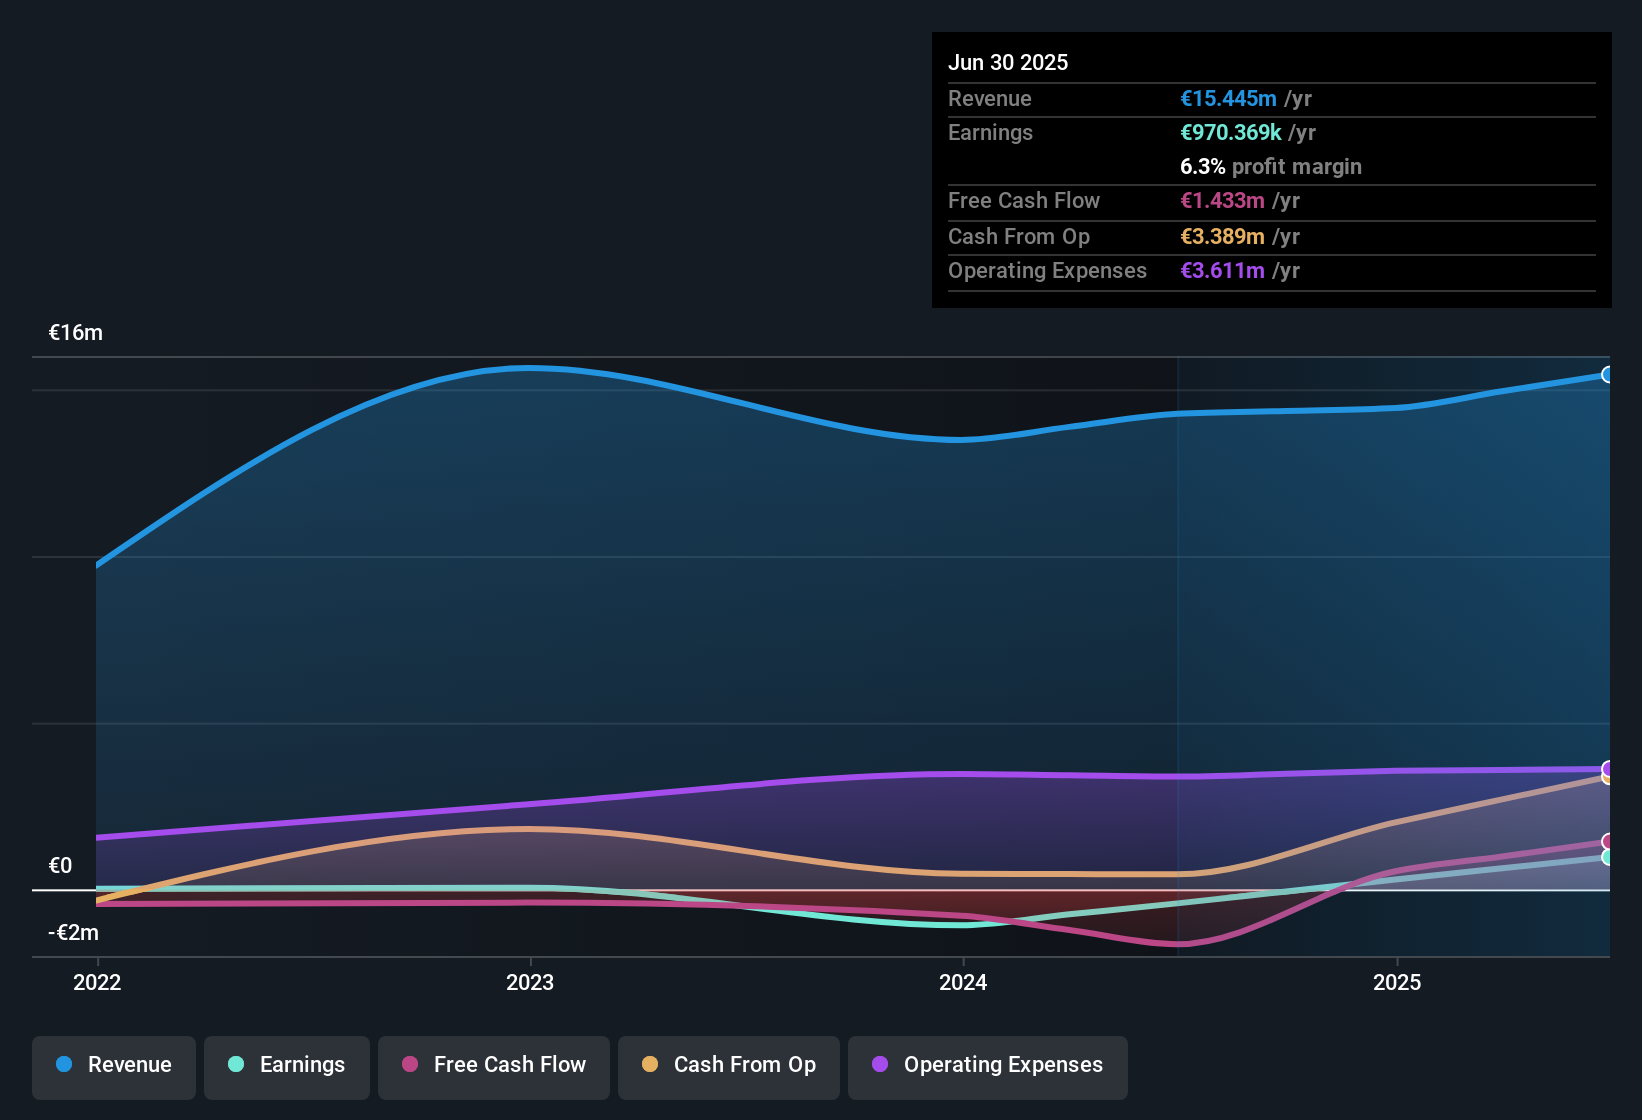This screenshot has height=1120, width=1642.
Task: Click the orange Cash From Op dot
Action: (x=649, y=1066)
